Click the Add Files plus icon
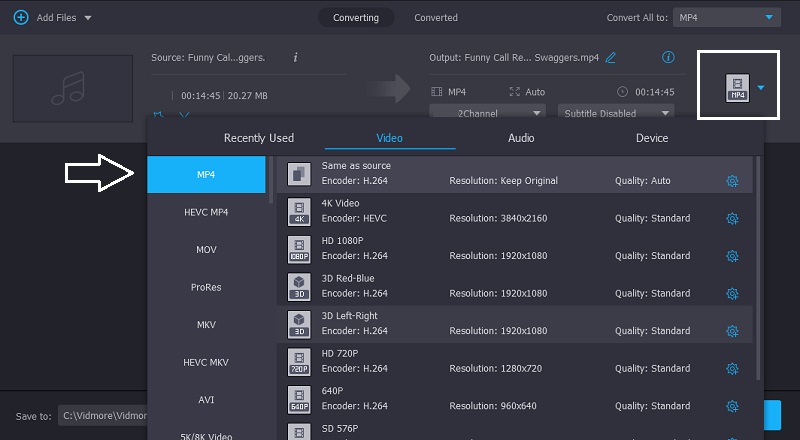 point(20,18)
